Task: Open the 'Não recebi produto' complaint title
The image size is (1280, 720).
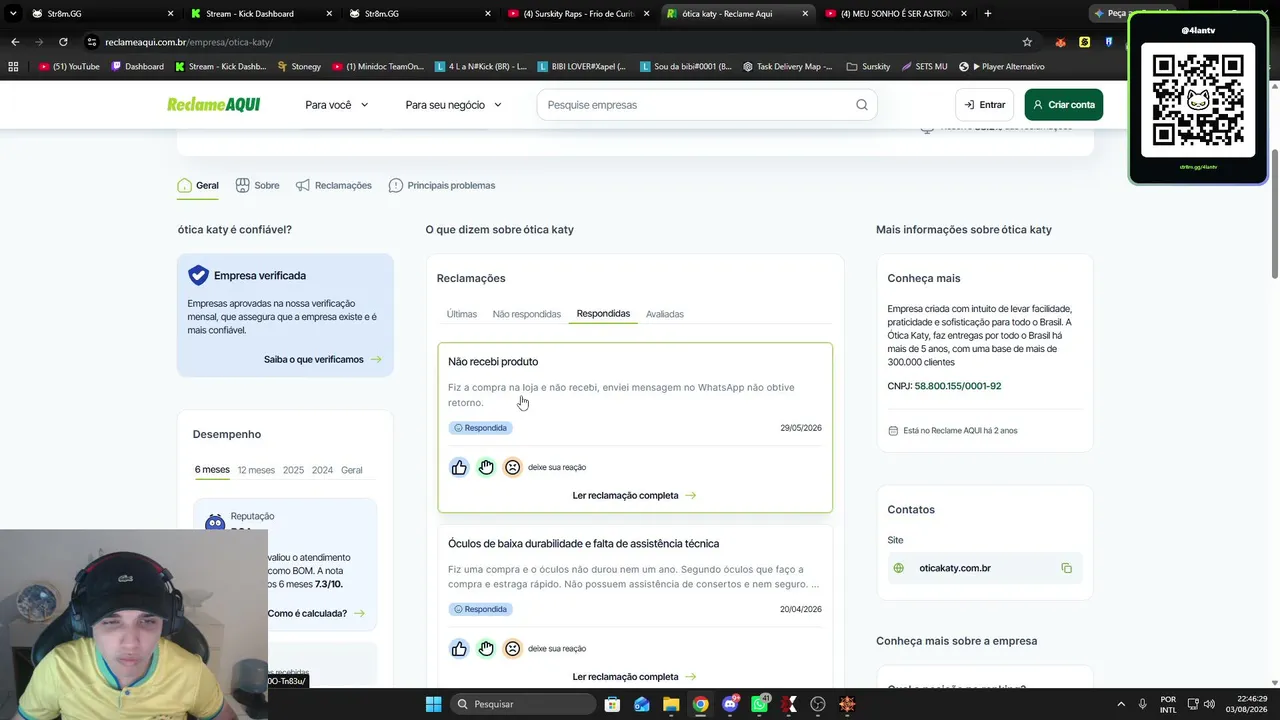Action: click(x=493, y=361)
